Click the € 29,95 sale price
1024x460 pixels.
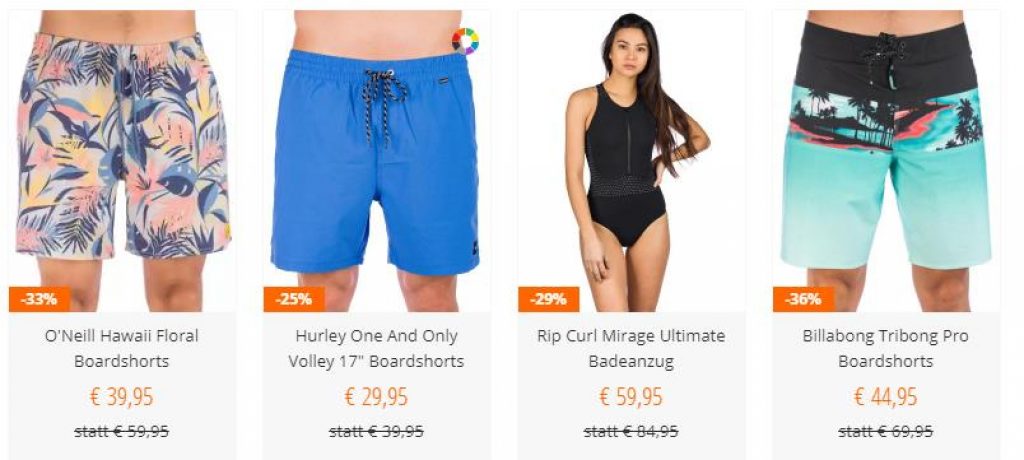[376, 397]
